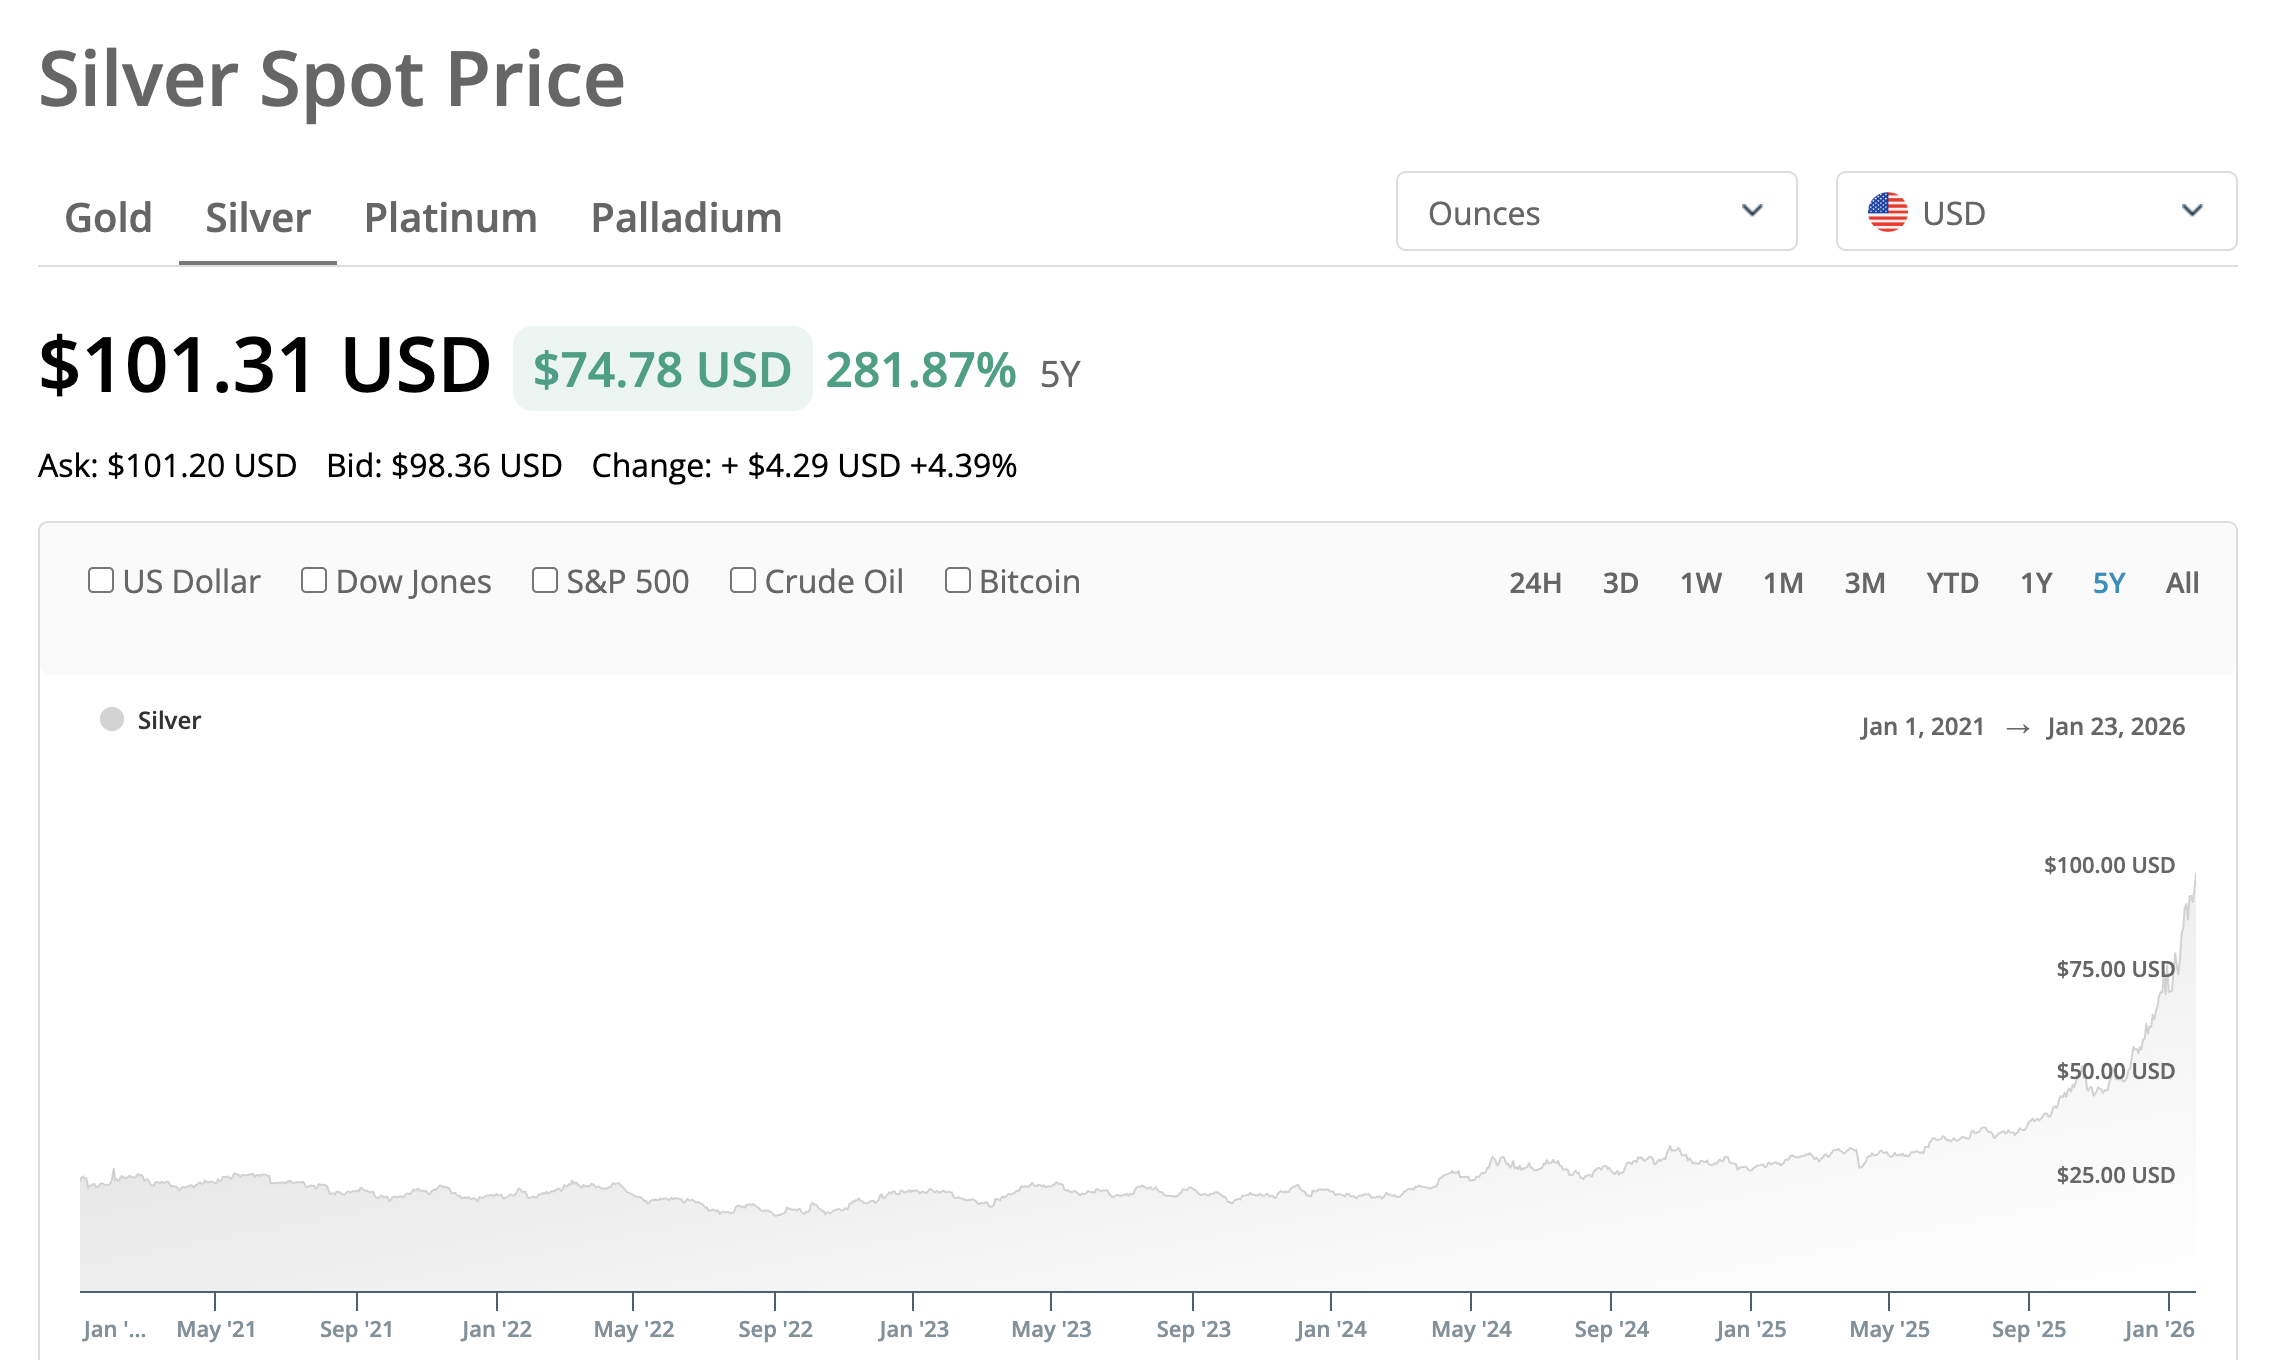Choose the All time range
2270x1360 pixels.
(2182, 583)
